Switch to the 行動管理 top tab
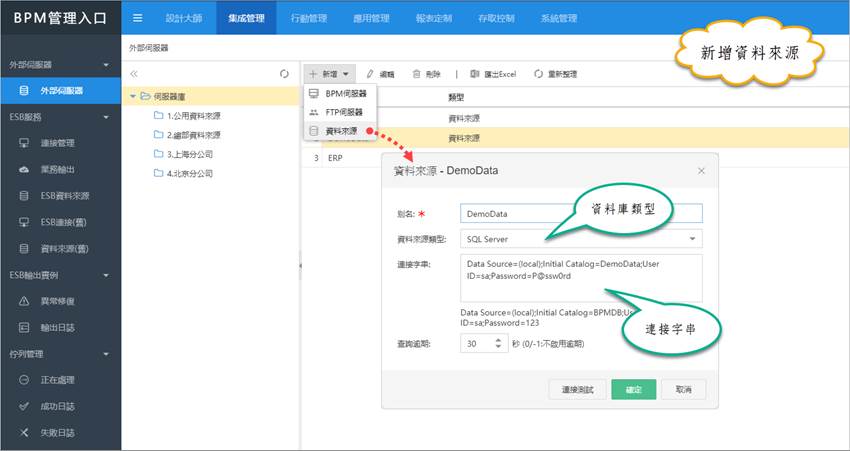The width and height of the screenshot is (850, 451). click(x=308, y=18)
